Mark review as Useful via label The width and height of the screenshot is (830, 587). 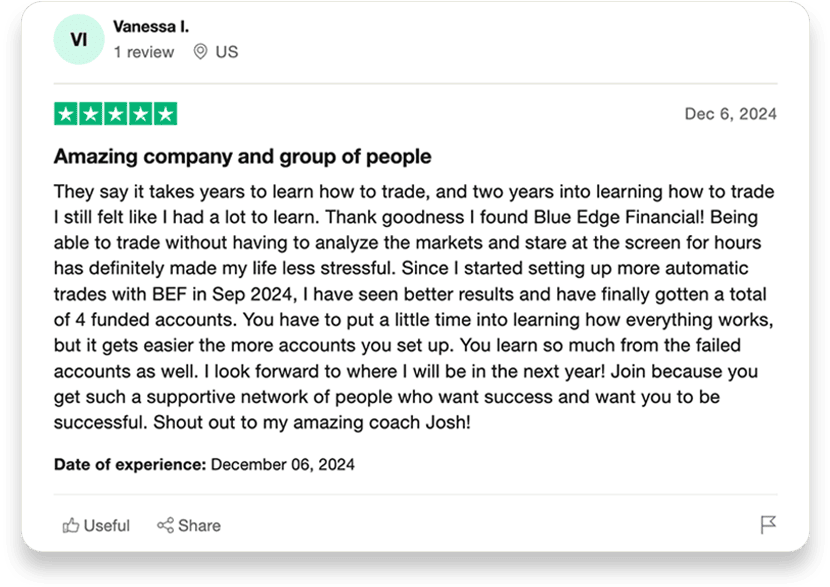106,526
